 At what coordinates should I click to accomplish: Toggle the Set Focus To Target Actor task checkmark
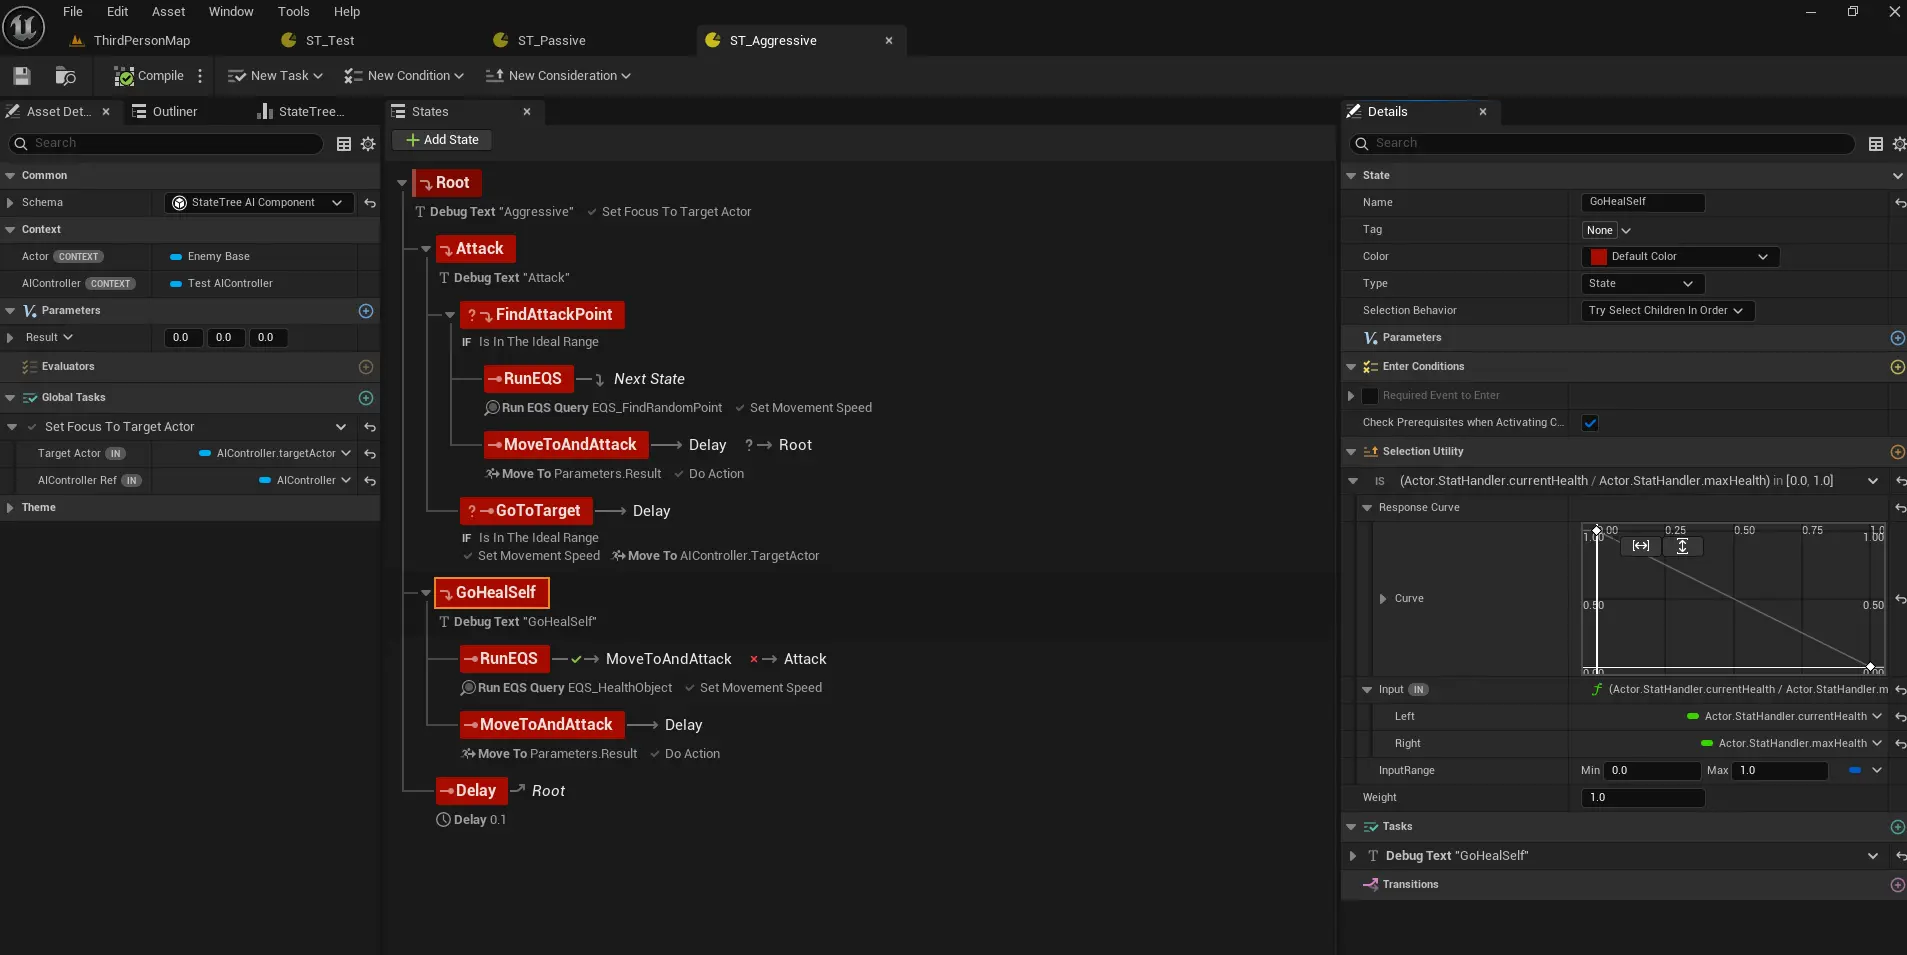pyautogui.click(x=32, y=427)
